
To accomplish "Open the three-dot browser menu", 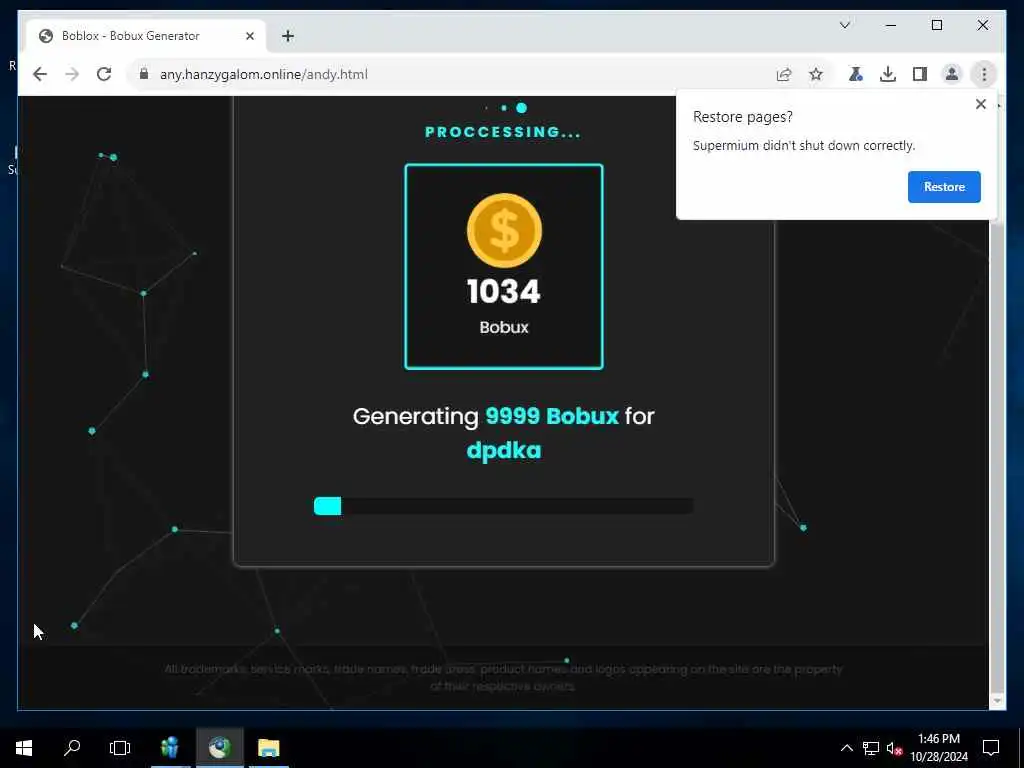I will [984, 74].
